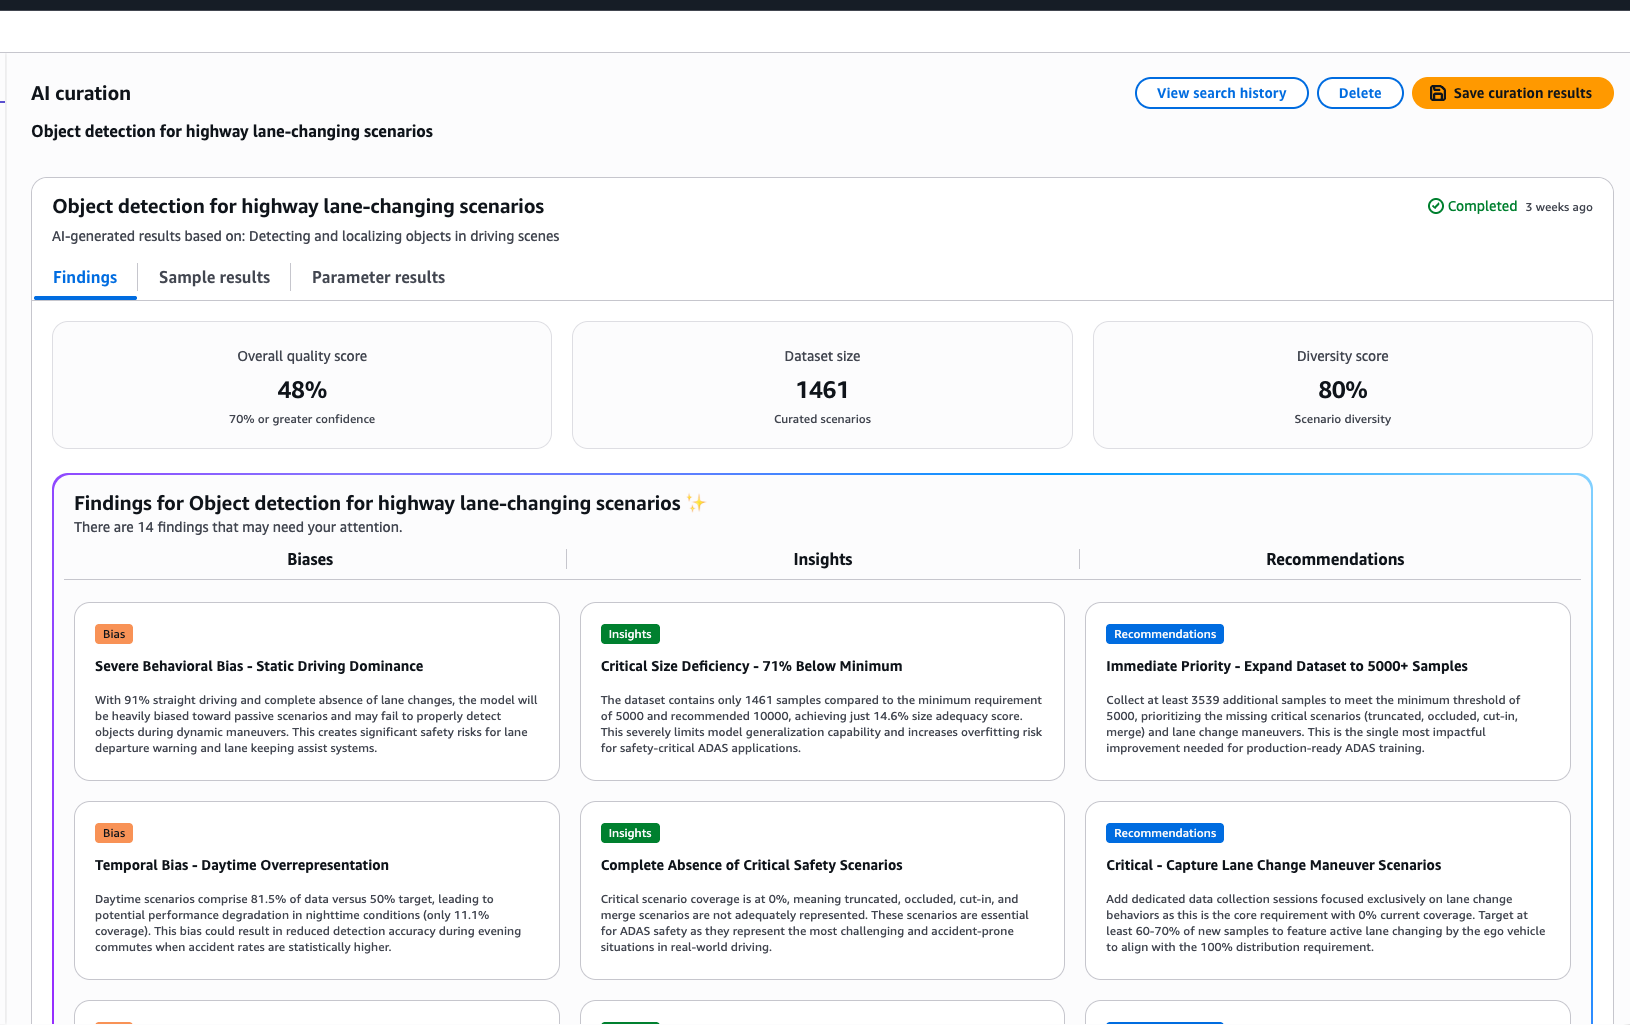Click the AI curation page heading
Screen dimensions: 1630x1025
coord(81,93)
